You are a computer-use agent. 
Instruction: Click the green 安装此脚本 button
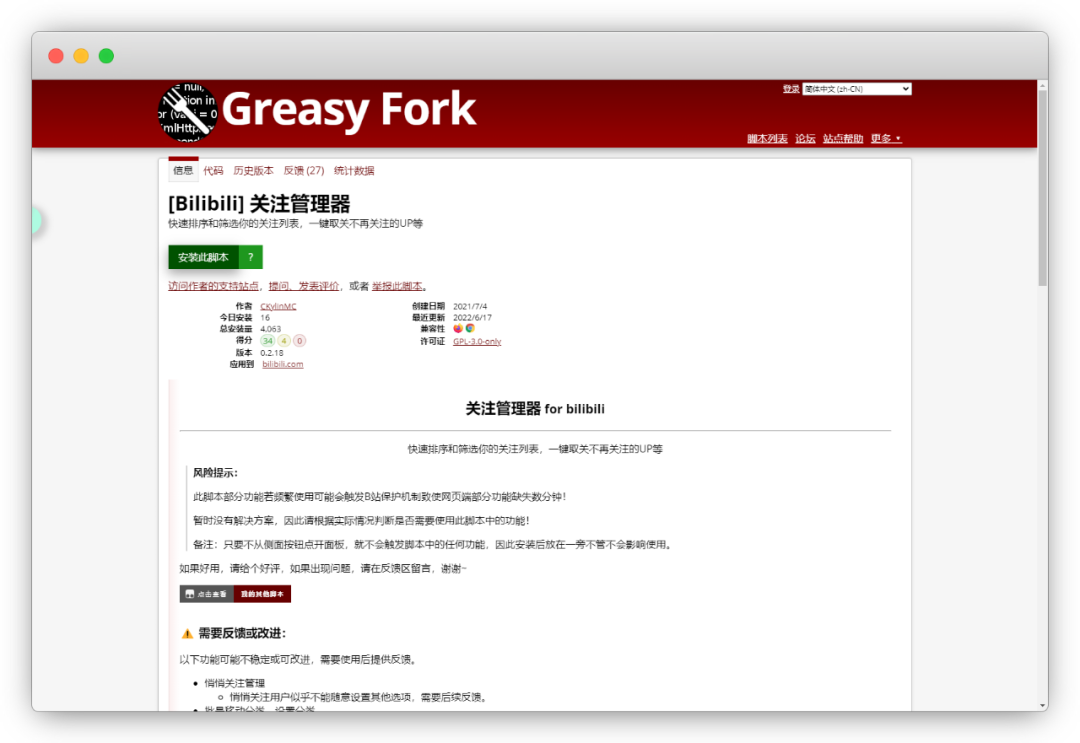coord(203,257)
